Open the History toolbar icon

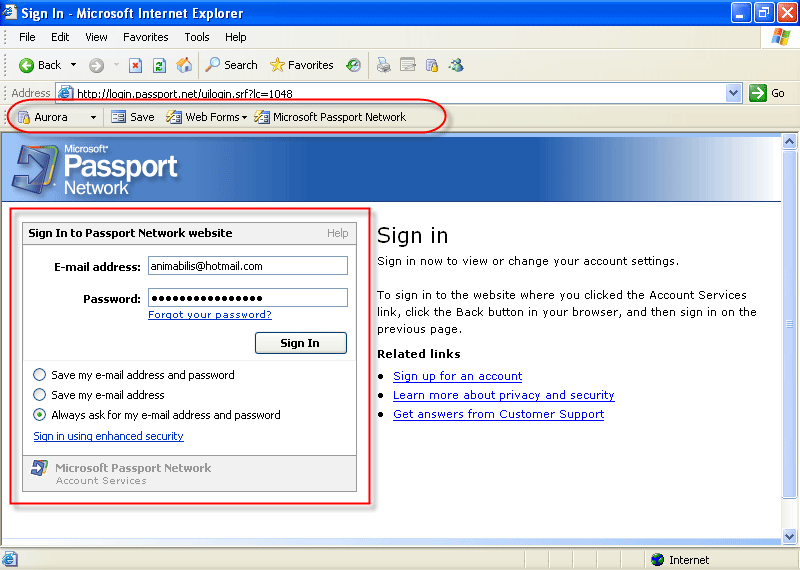tap(353, 65)
